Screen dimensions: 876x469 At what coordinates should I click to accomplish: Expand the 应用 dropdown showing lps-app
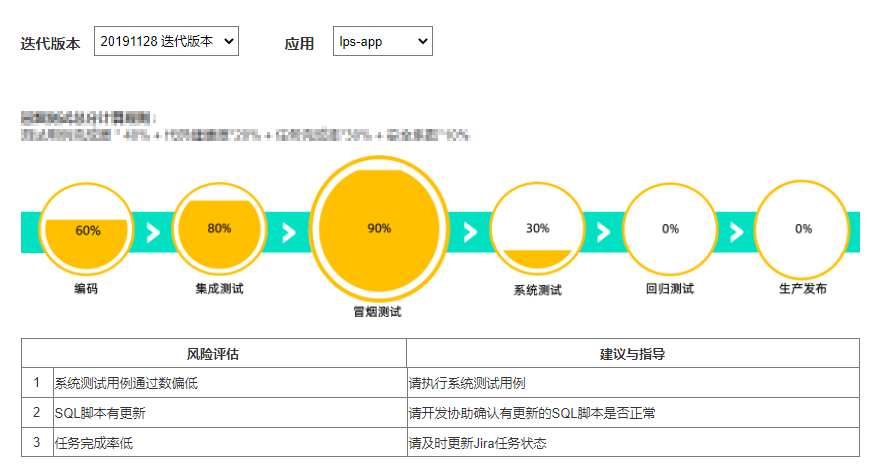[x=383, y=41]
